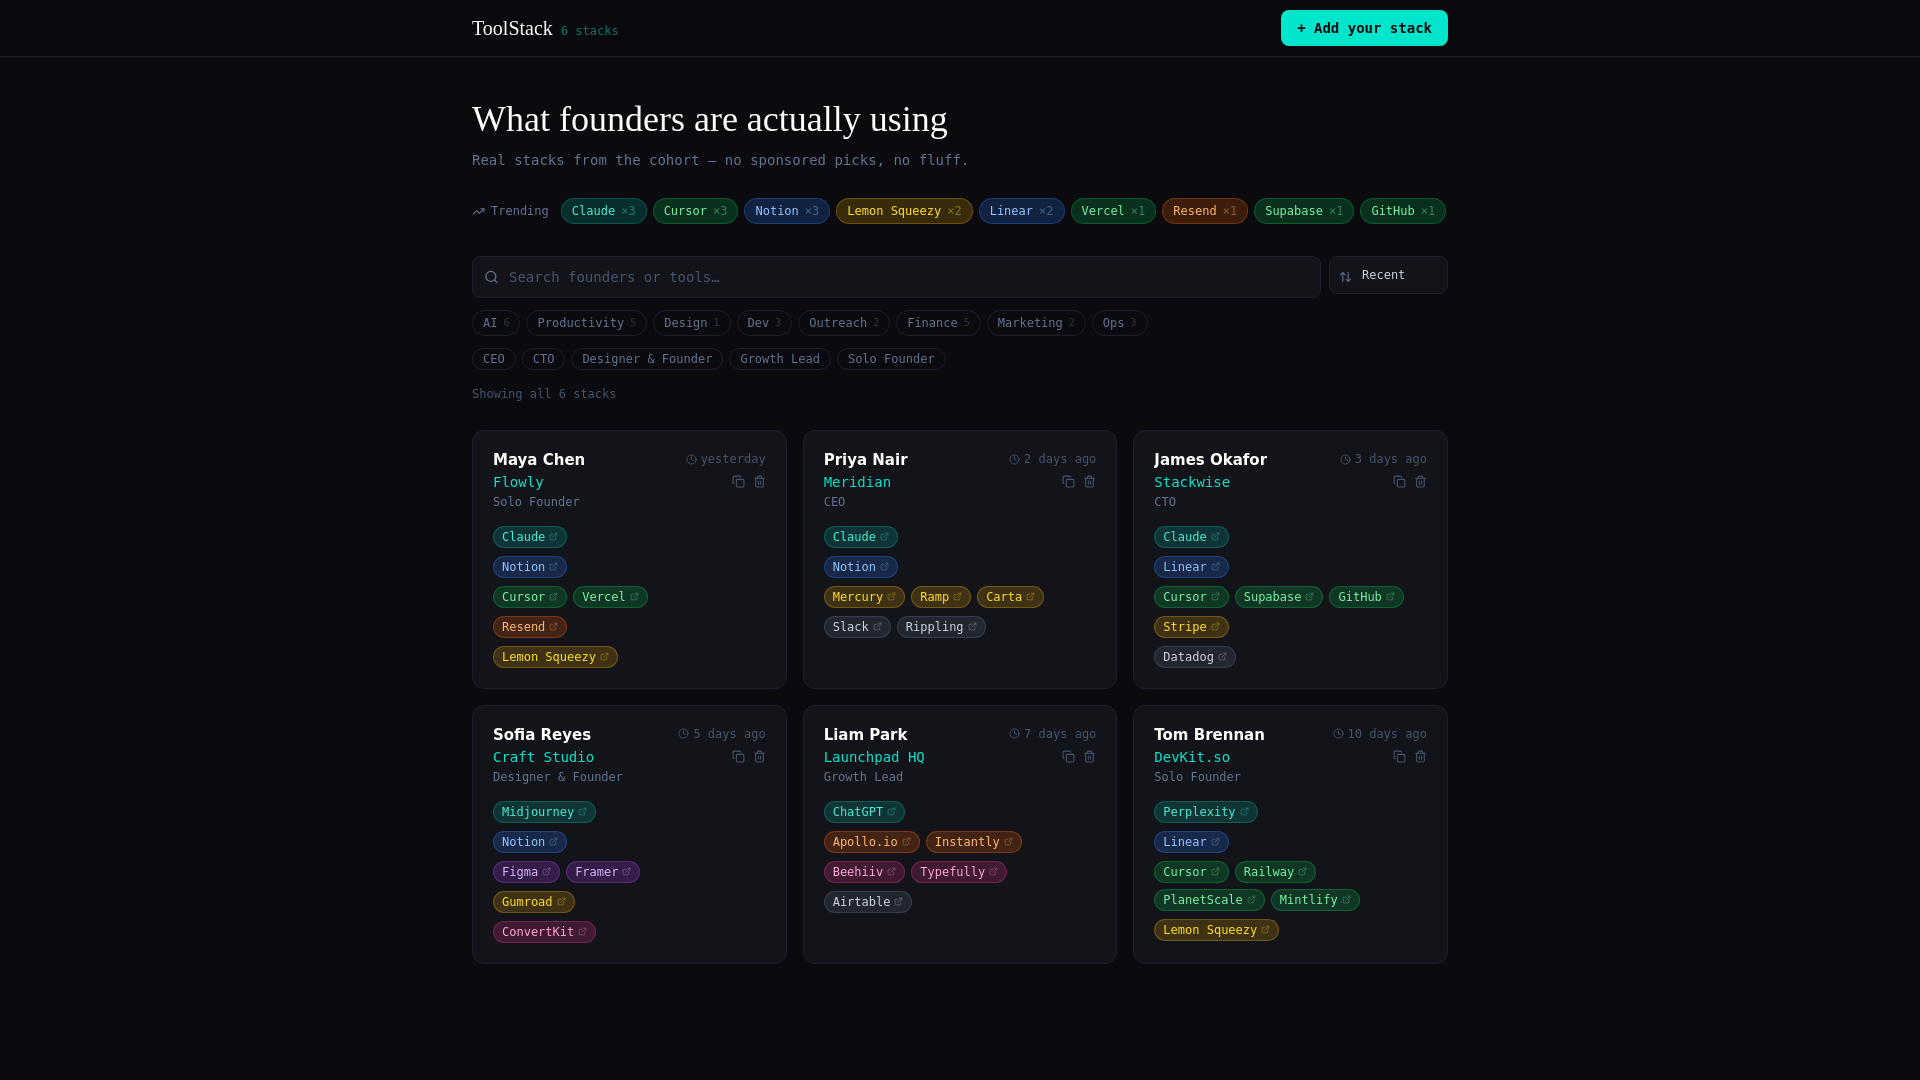The width and height of the screenshot is (1920, 1080).
Task: Open Stripe tool link
Action: click(1191, 627)
